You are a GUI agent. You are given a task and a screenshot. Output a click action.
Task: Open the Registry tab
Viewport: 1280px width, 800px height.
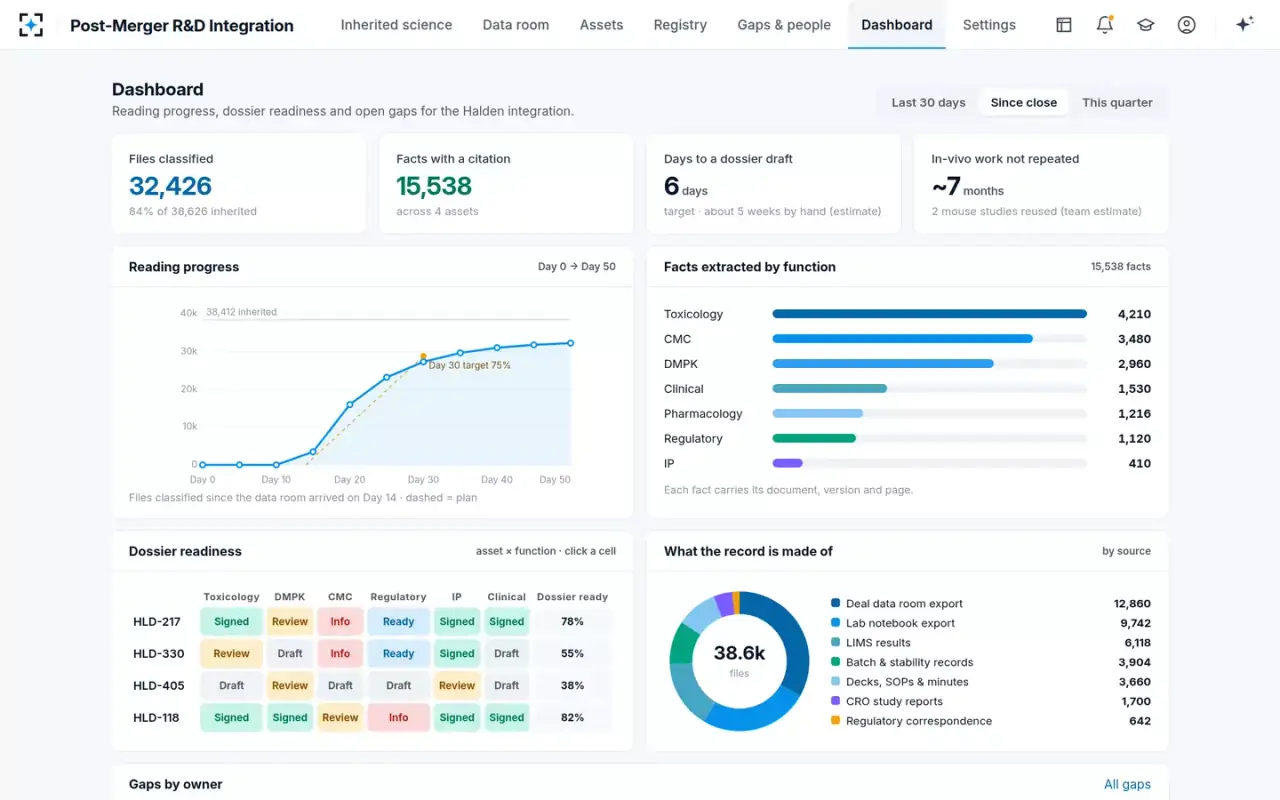tap(680, 25)
